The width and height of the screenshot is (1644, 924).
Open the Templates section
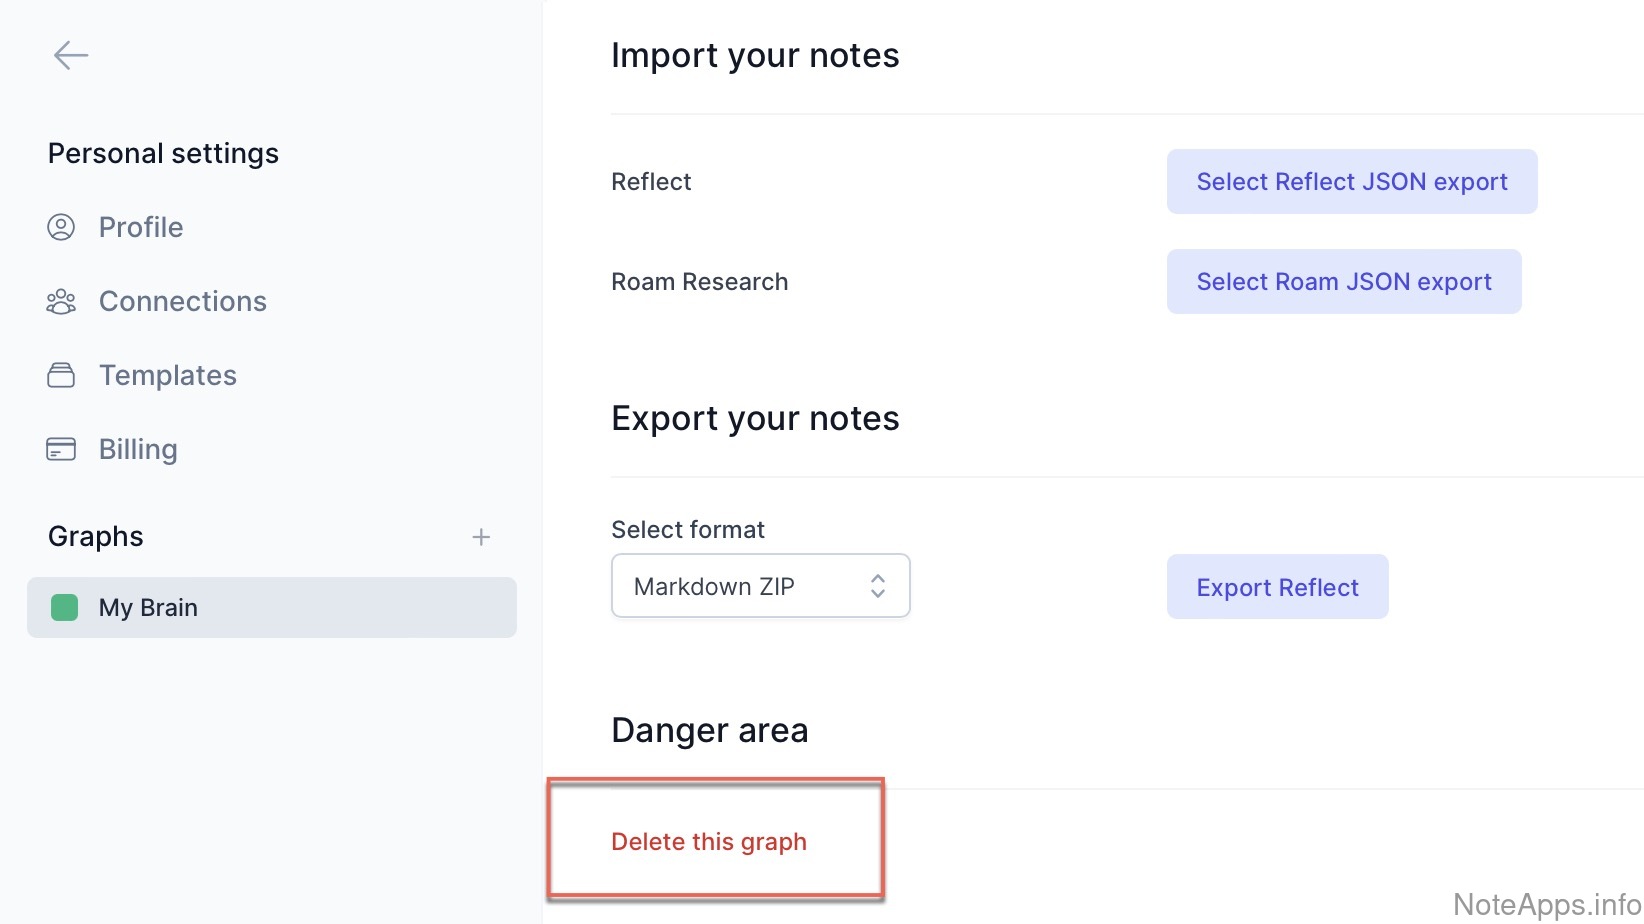tap(167, 376)
